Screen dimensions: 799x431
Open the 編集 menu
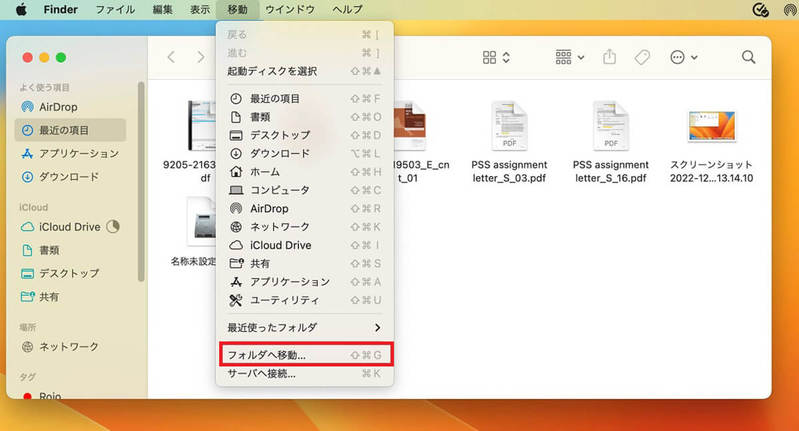(163, 9)
